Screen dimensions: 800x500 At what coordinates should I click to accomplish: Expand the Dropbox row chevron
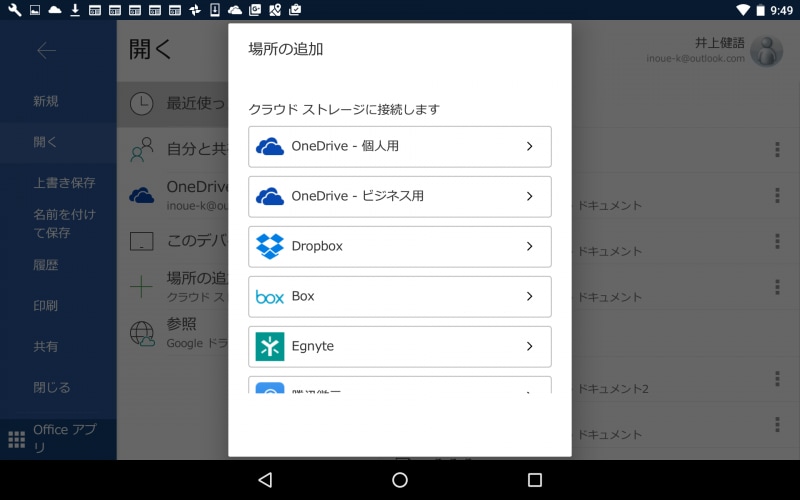tap(530, 246)
